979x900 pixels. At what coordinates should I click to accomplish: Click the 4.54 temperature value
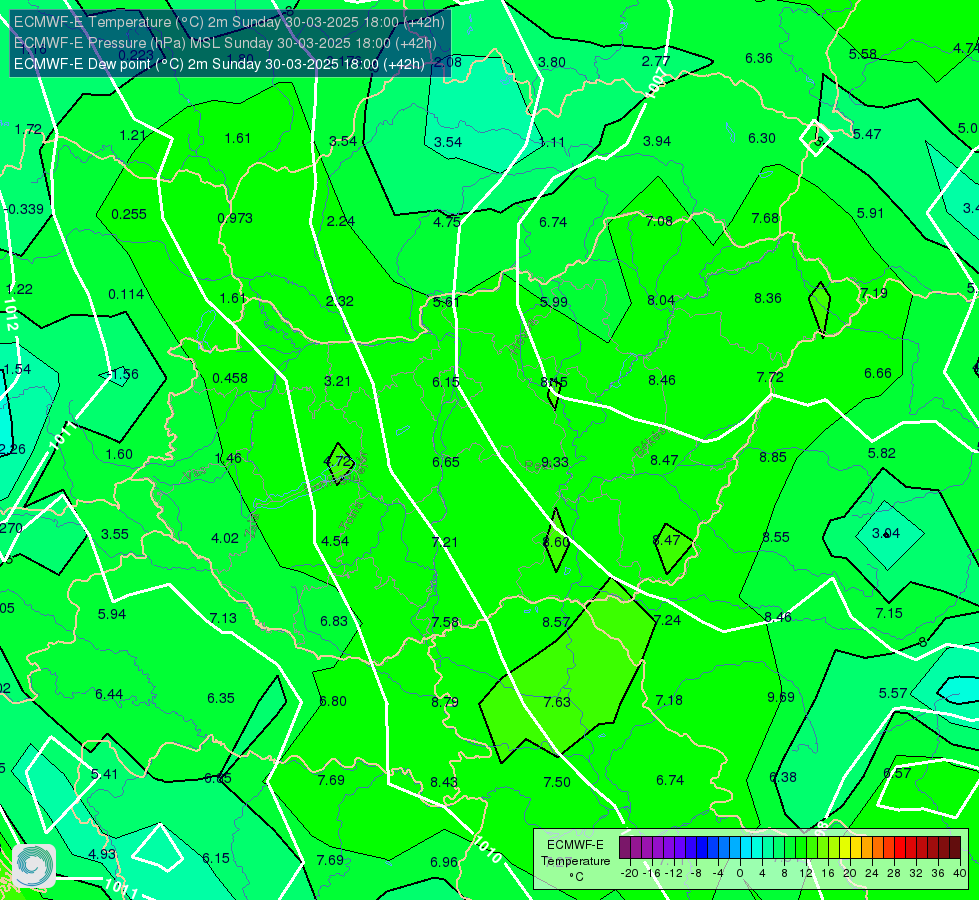tap(335, 541)
